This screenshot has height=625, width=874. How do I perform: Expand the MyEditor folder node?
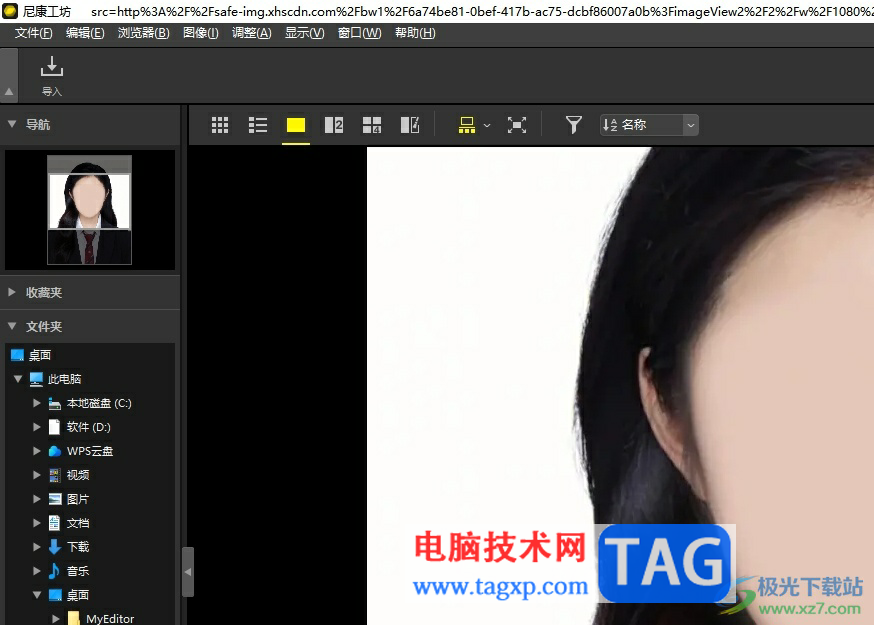[56, 618]
